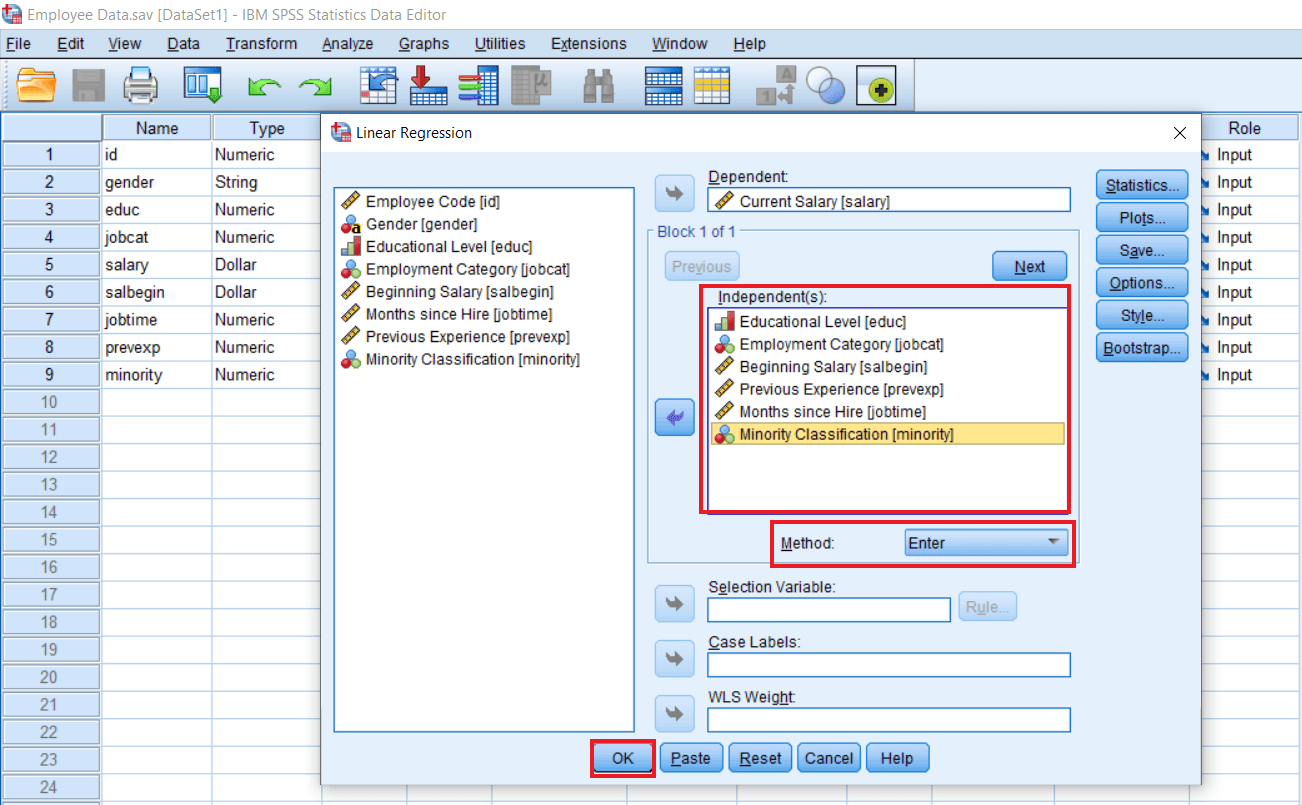The image size is (1302, 805).
Task: Click the Statistics... button
Action: [x=1142, y=185]
